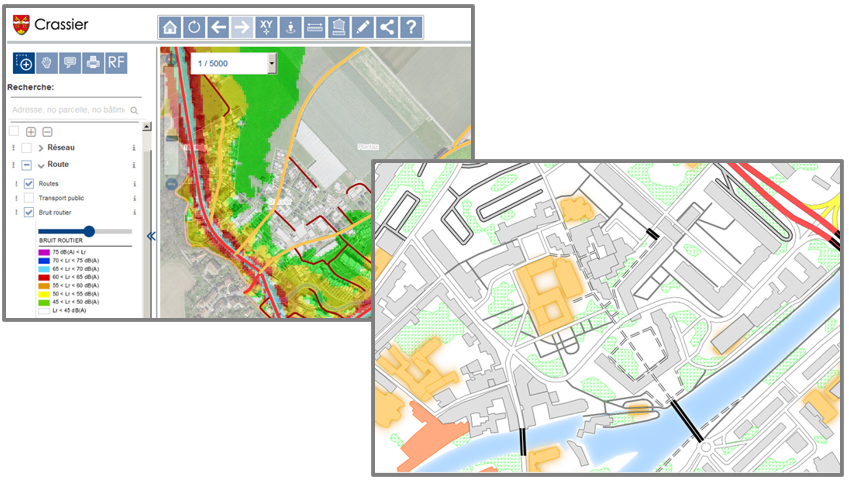Open the help question mark icon
This screenshot has width=849, height=480.
coord(410,28)
